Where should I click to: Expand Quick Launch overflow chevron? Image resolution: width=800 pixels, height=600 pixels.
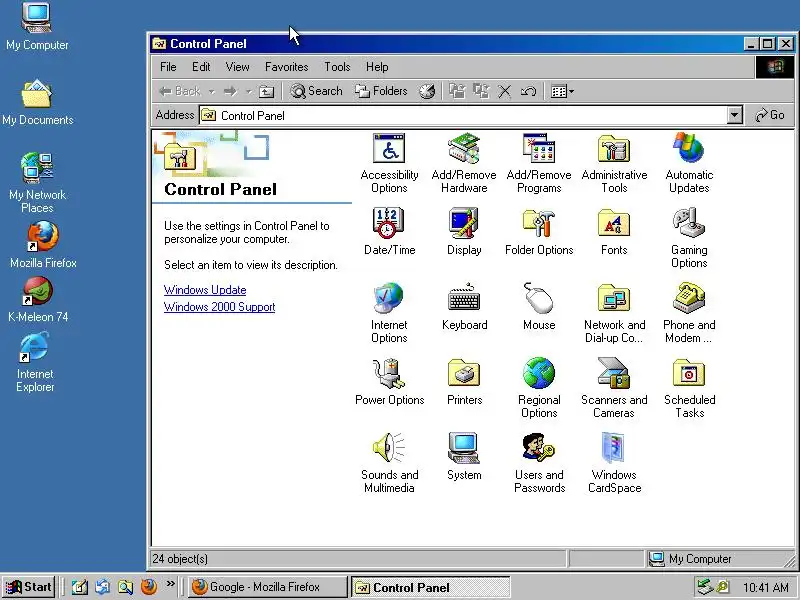(x=170, y=584)
